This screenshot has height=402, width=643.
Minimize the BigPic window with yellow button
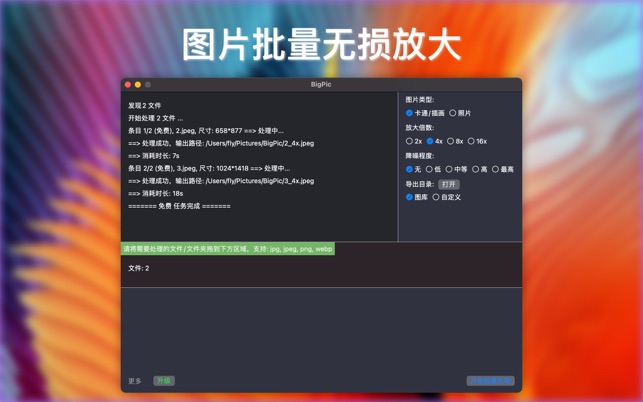(x=138, y=85)
